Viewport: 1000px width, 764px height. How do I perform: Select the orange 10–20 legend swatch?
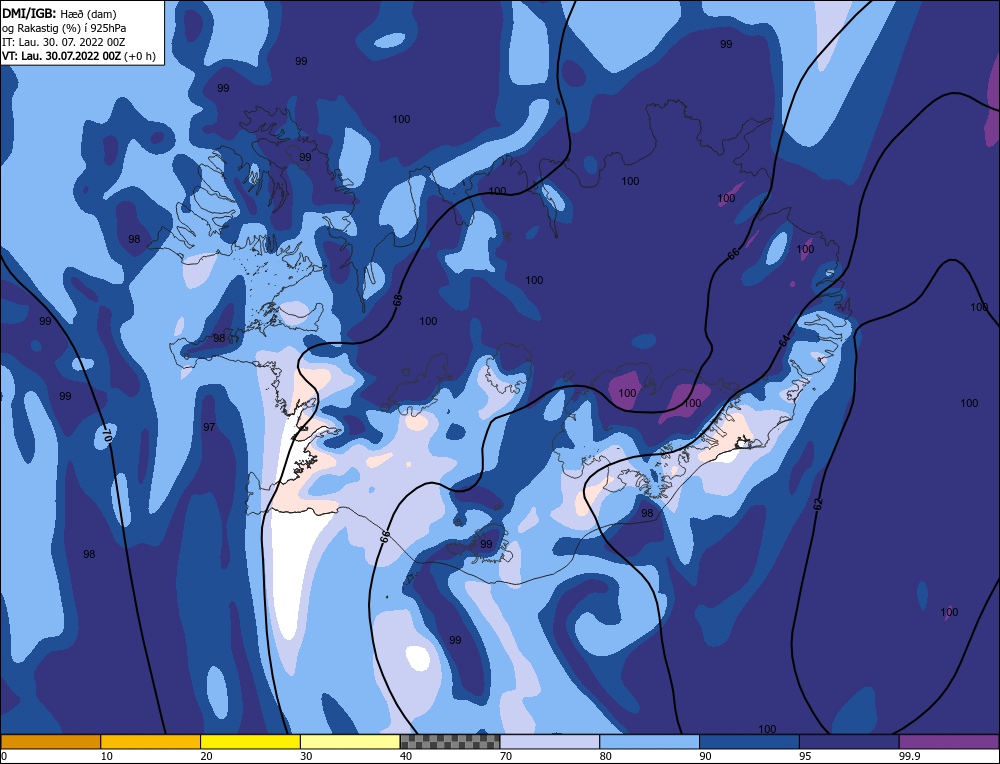(151, 741)
